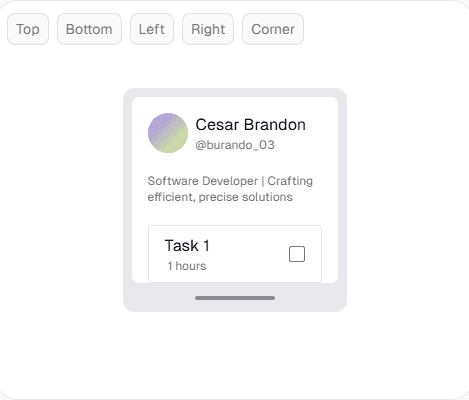
Task: Click the purple-green gradient avatar
Action: pyautogui.click(x=168, y=133)
